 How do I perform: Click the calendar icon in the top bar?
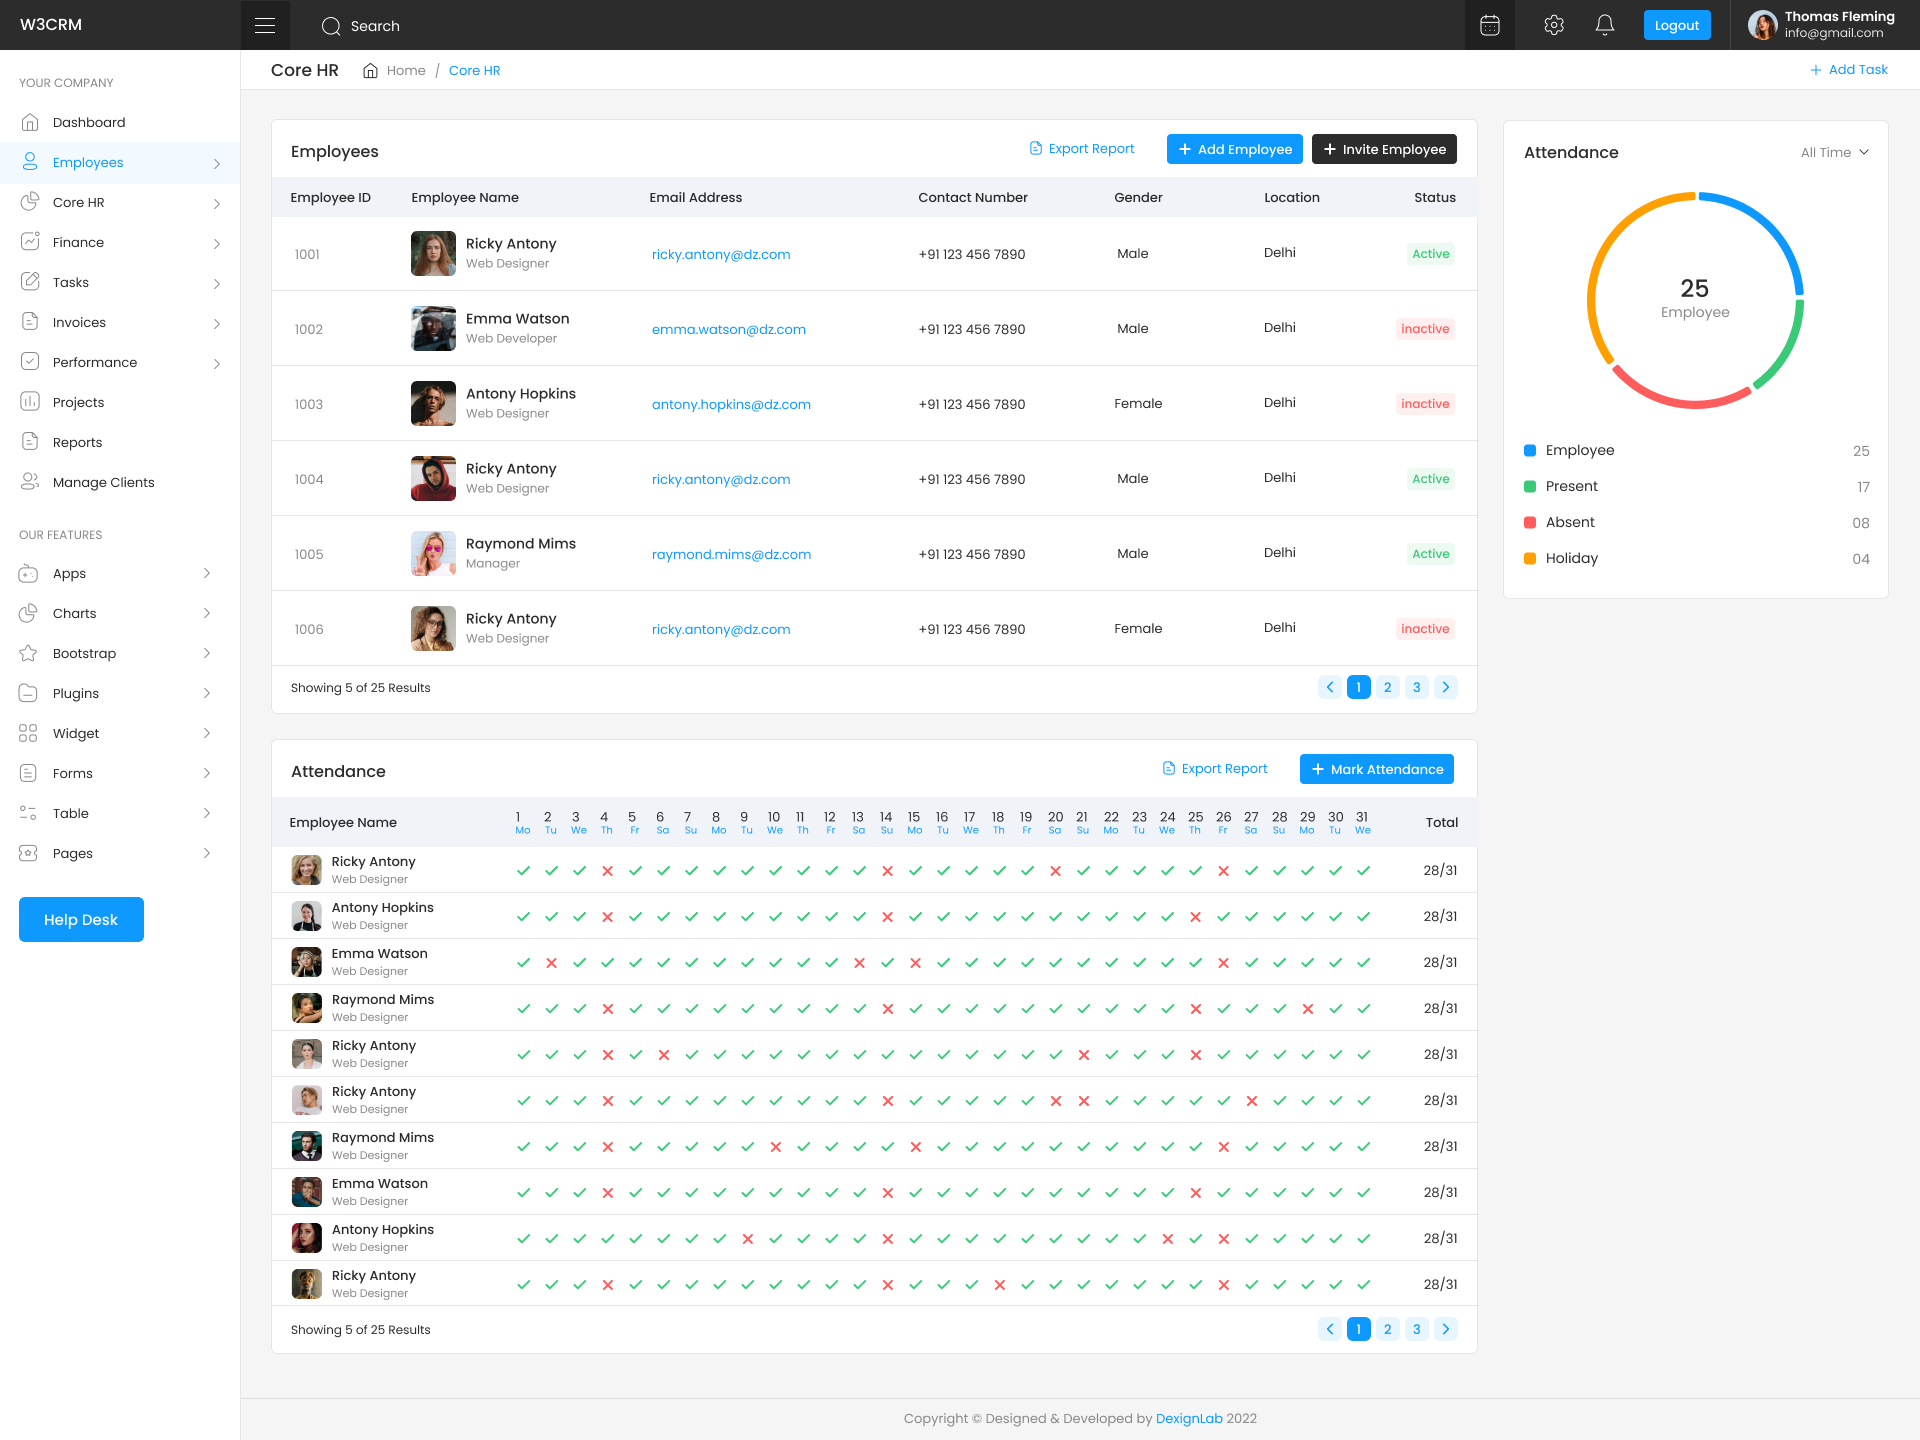(x=1489, y=25)
